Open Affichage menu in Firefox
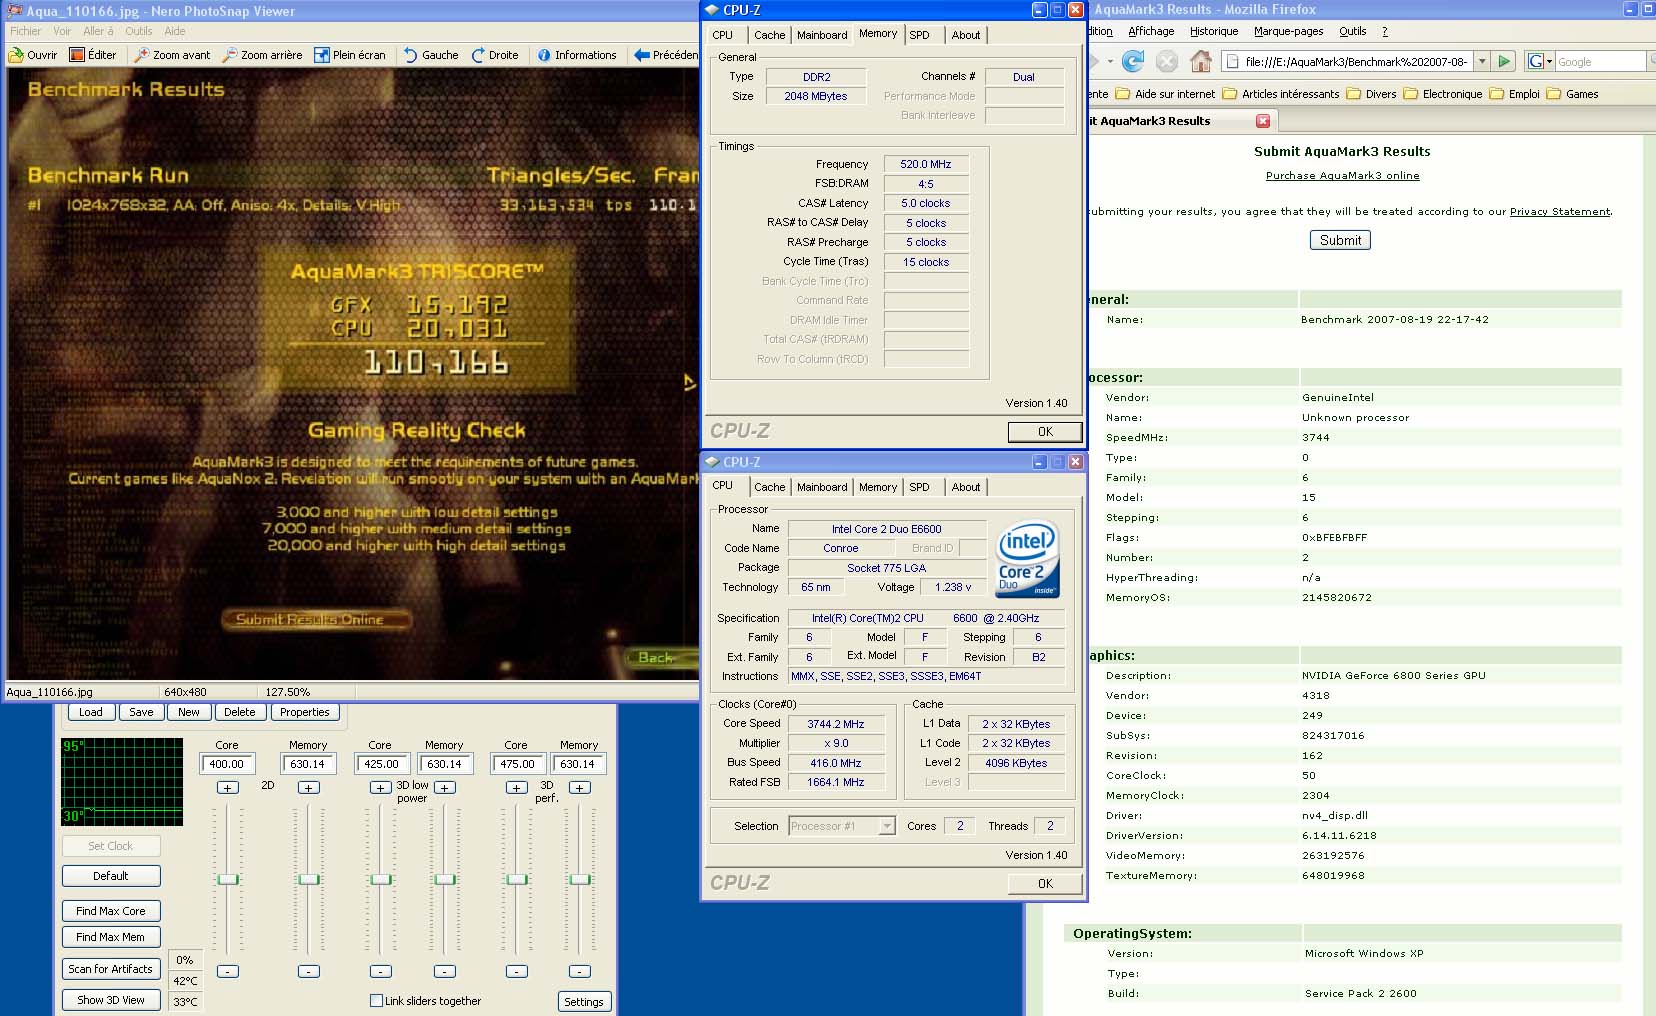The height and width of the screenshot is (1016, 1656). (x=1151, y=31)
